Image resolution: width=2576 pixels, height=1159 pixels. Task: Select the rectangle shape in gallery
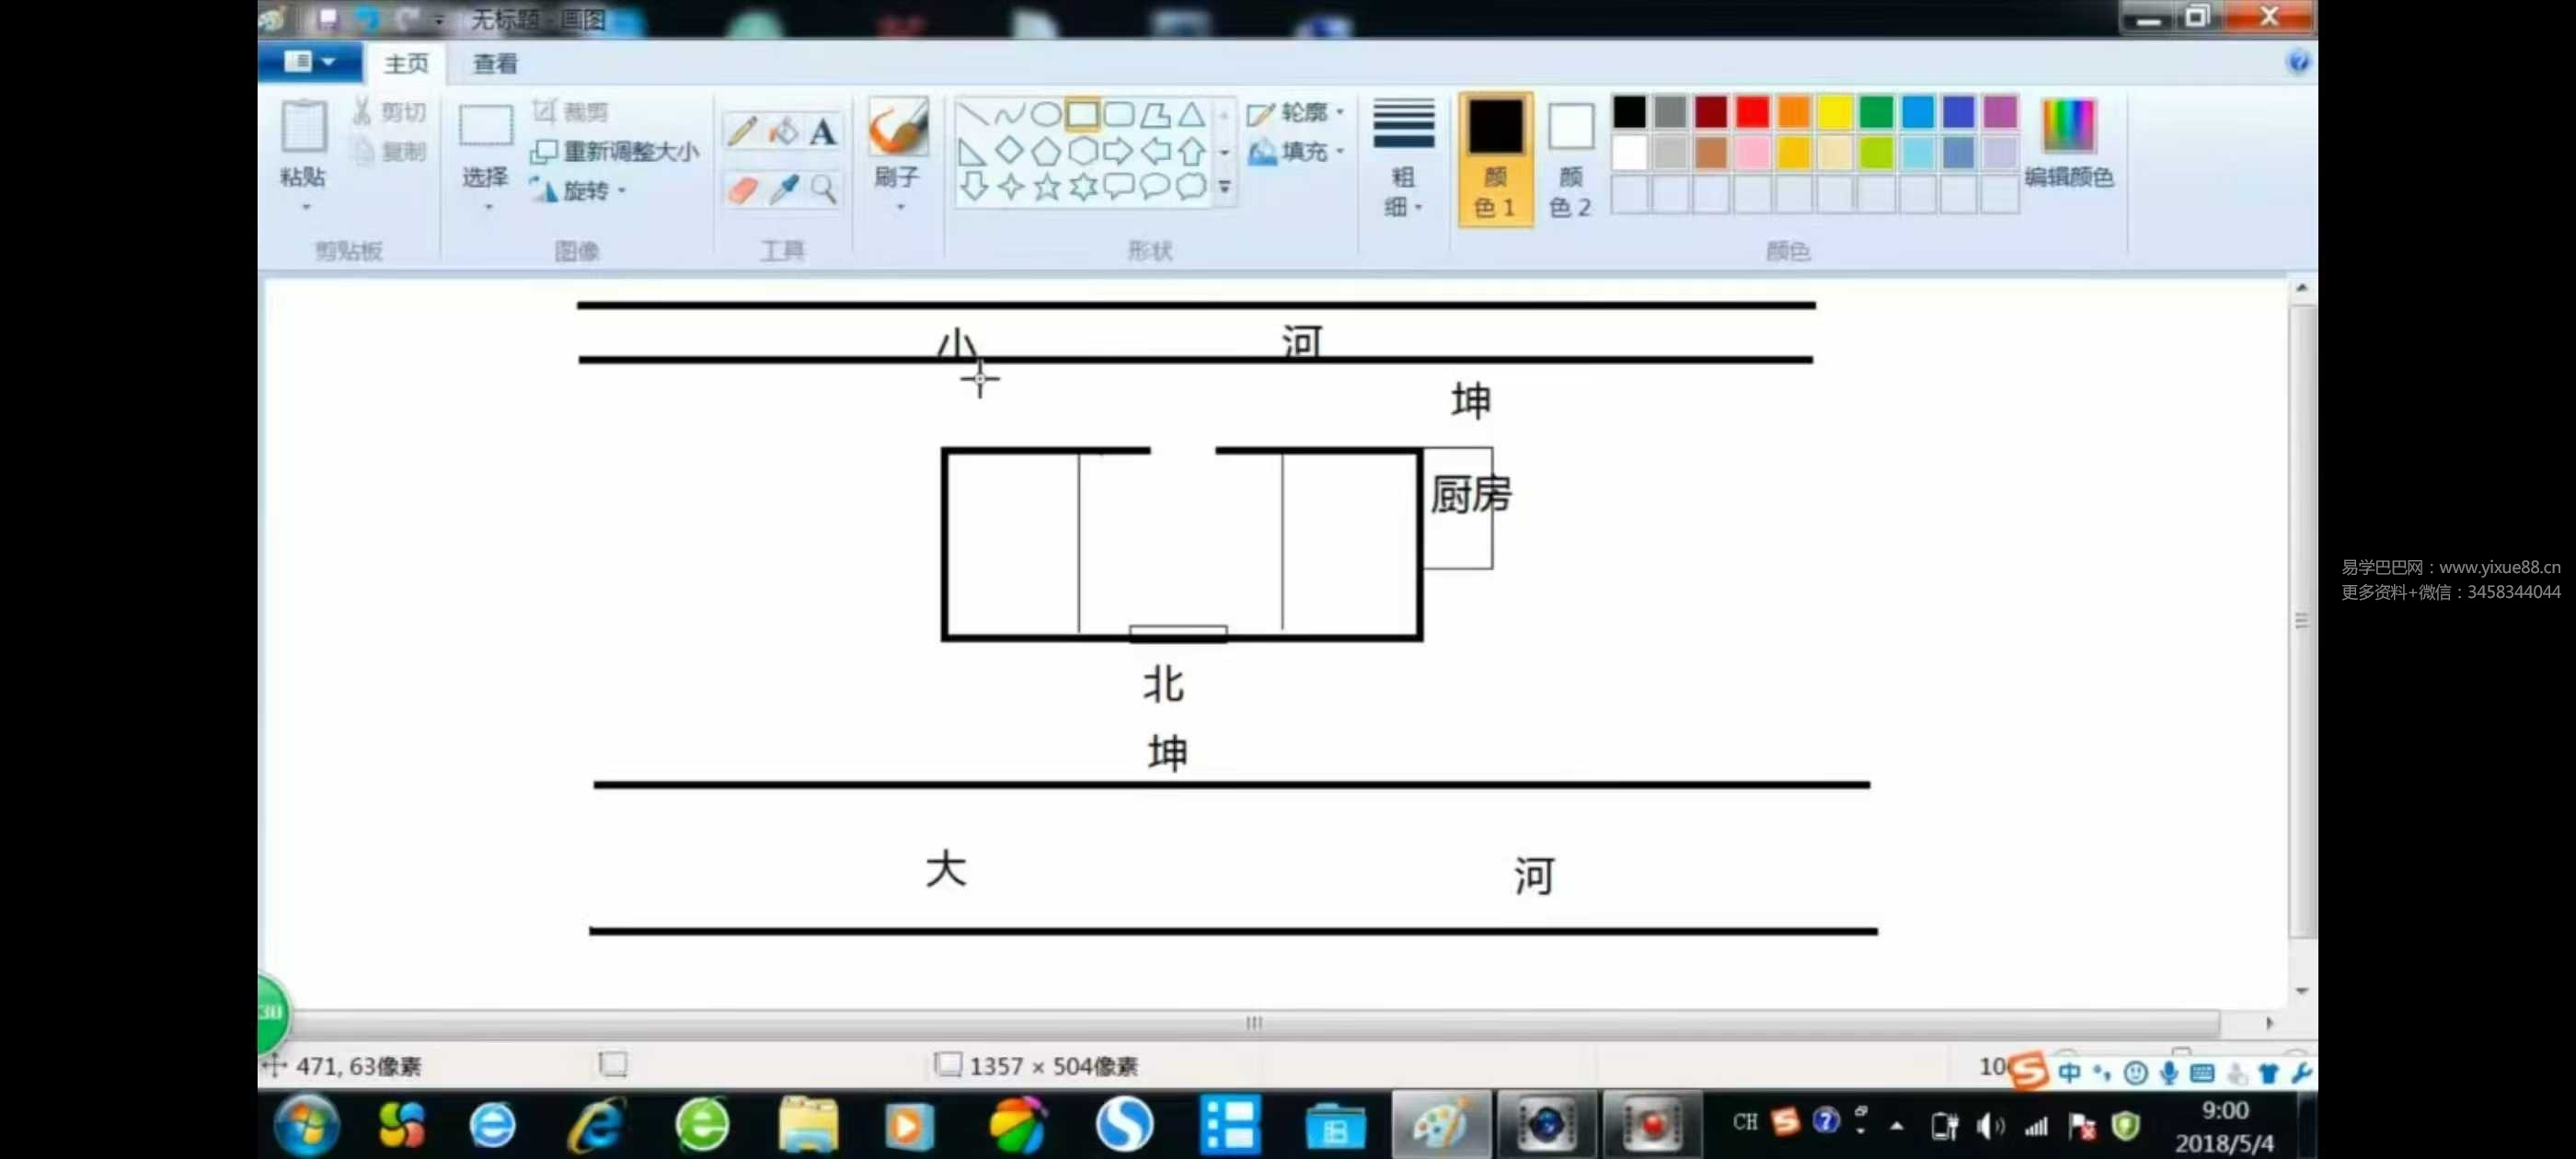(x=1082, y=114)
